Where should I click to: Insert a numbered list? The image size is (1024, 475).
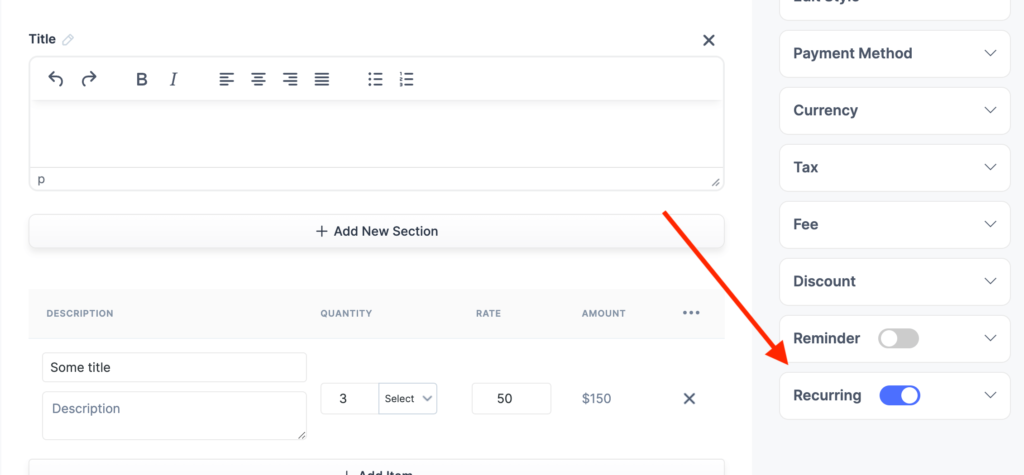406,80
